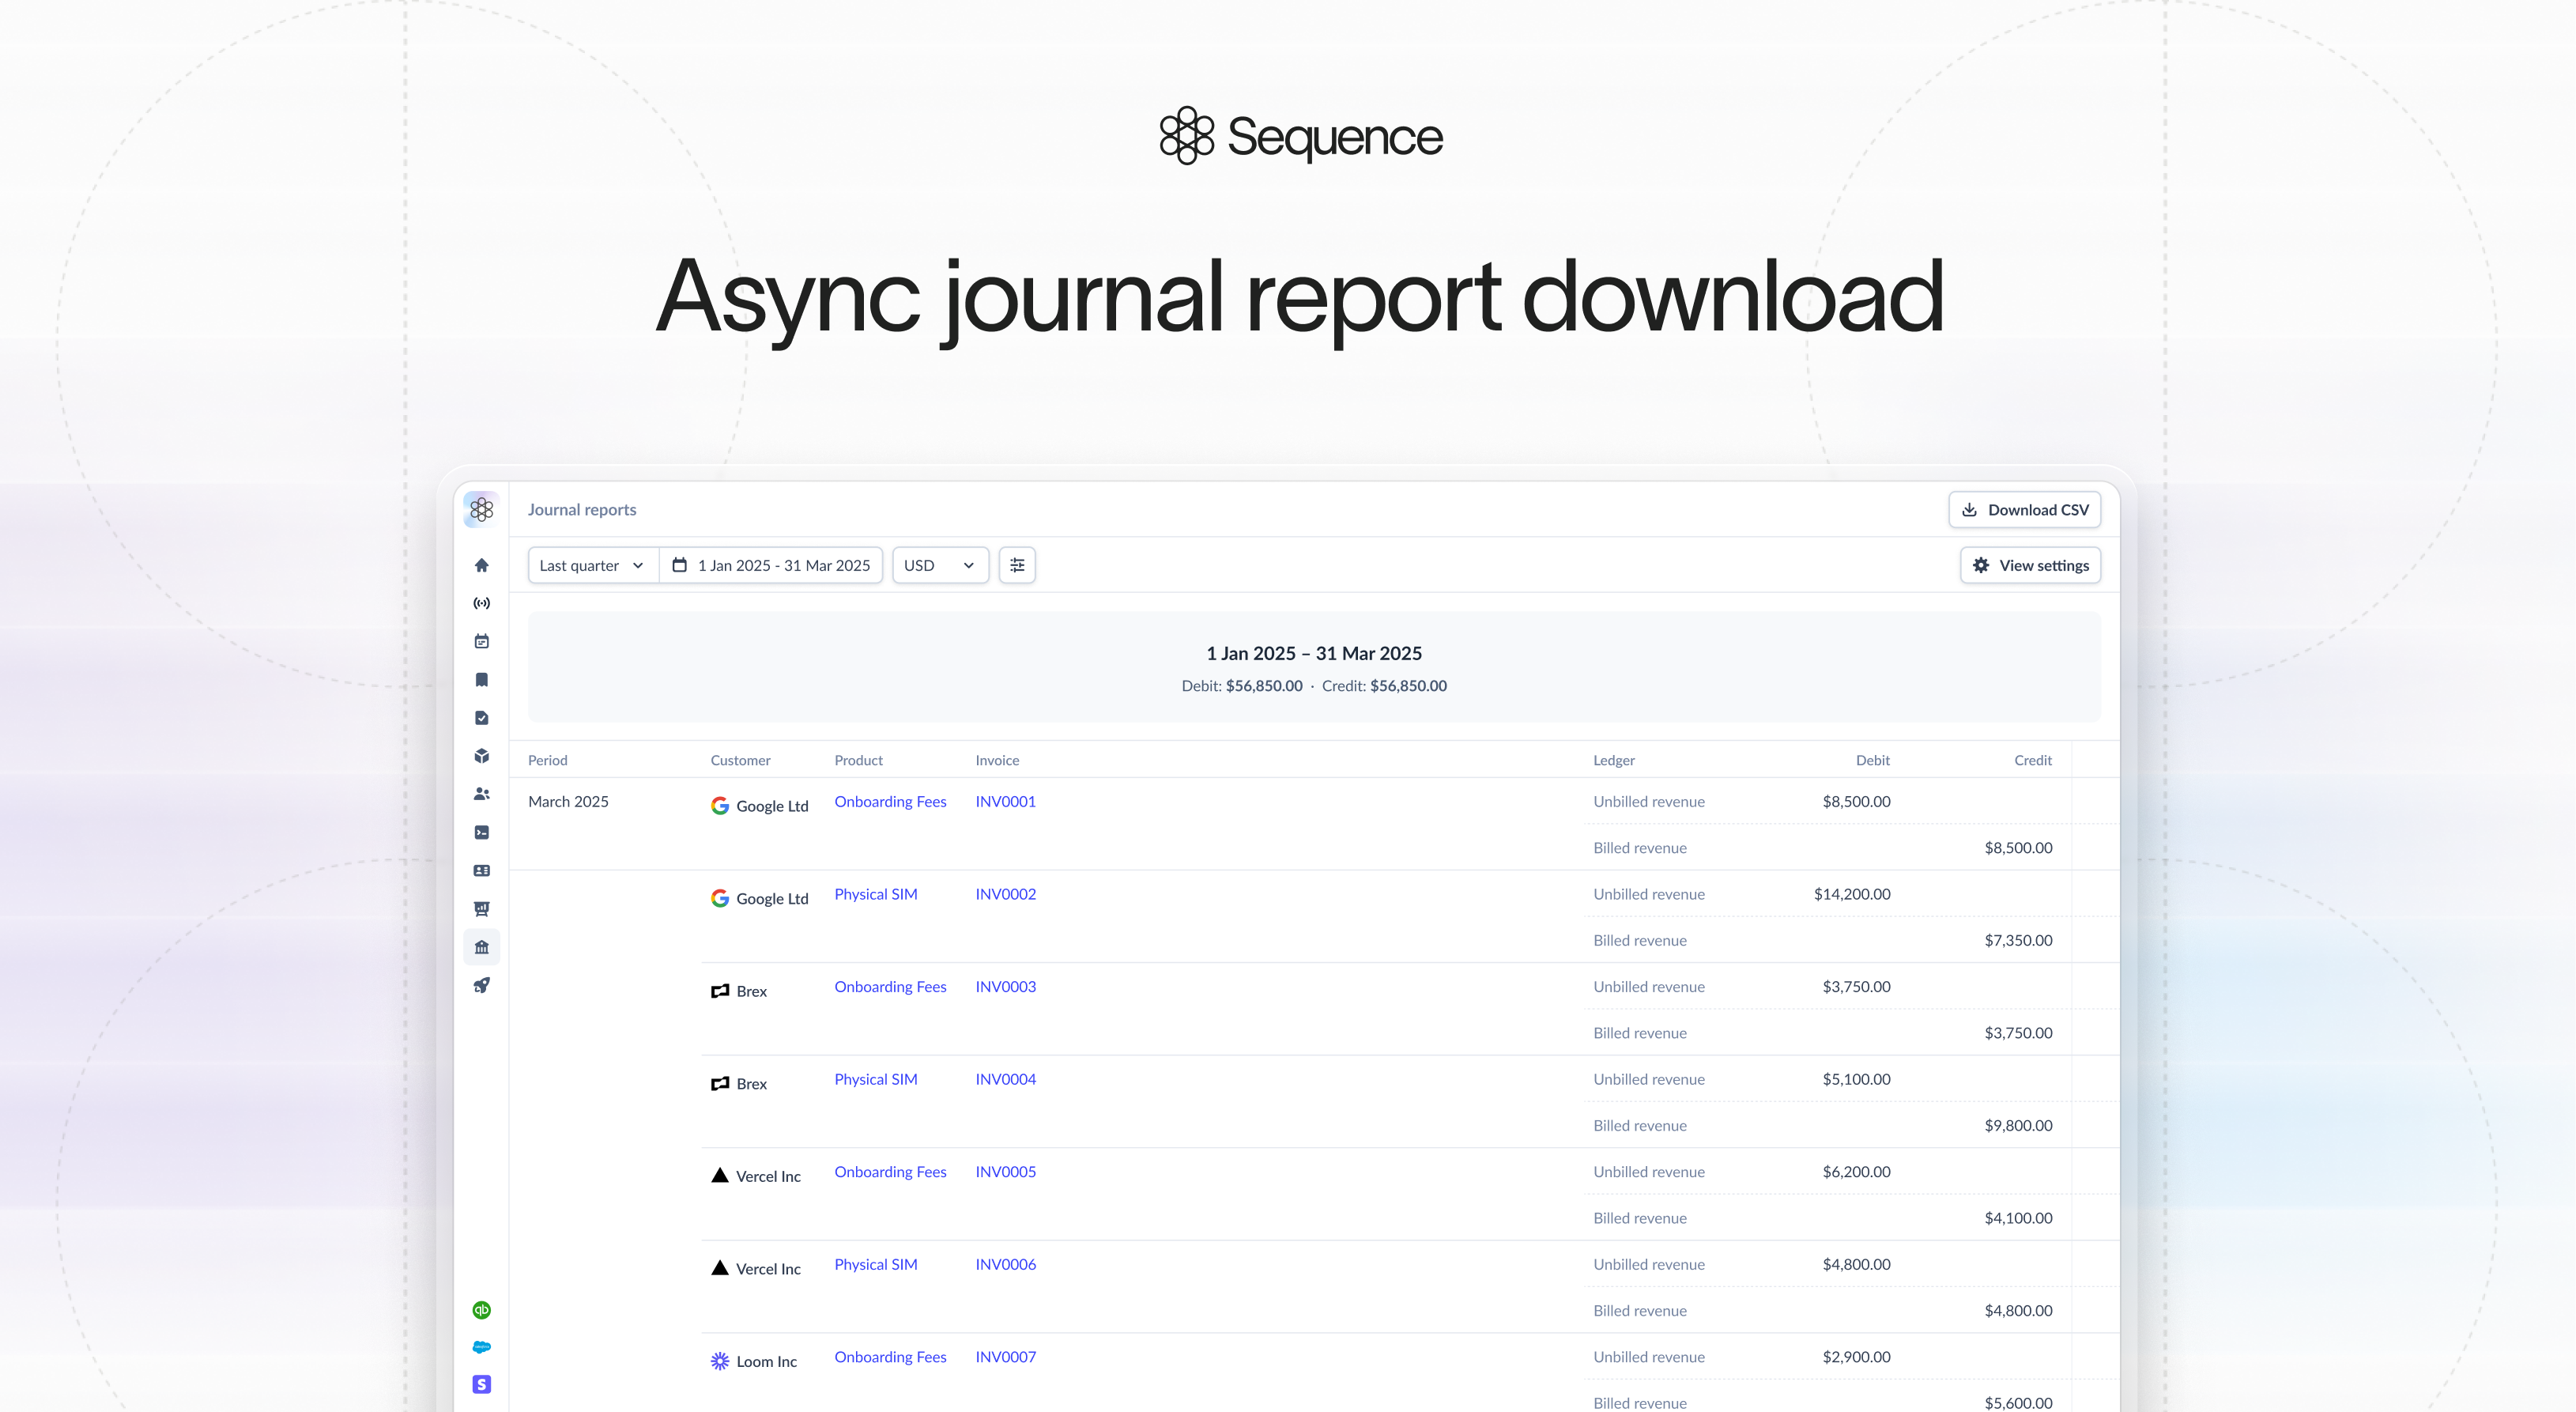Click the download arrow icon
The image size is (2576, 1412).
(1969, 509)
